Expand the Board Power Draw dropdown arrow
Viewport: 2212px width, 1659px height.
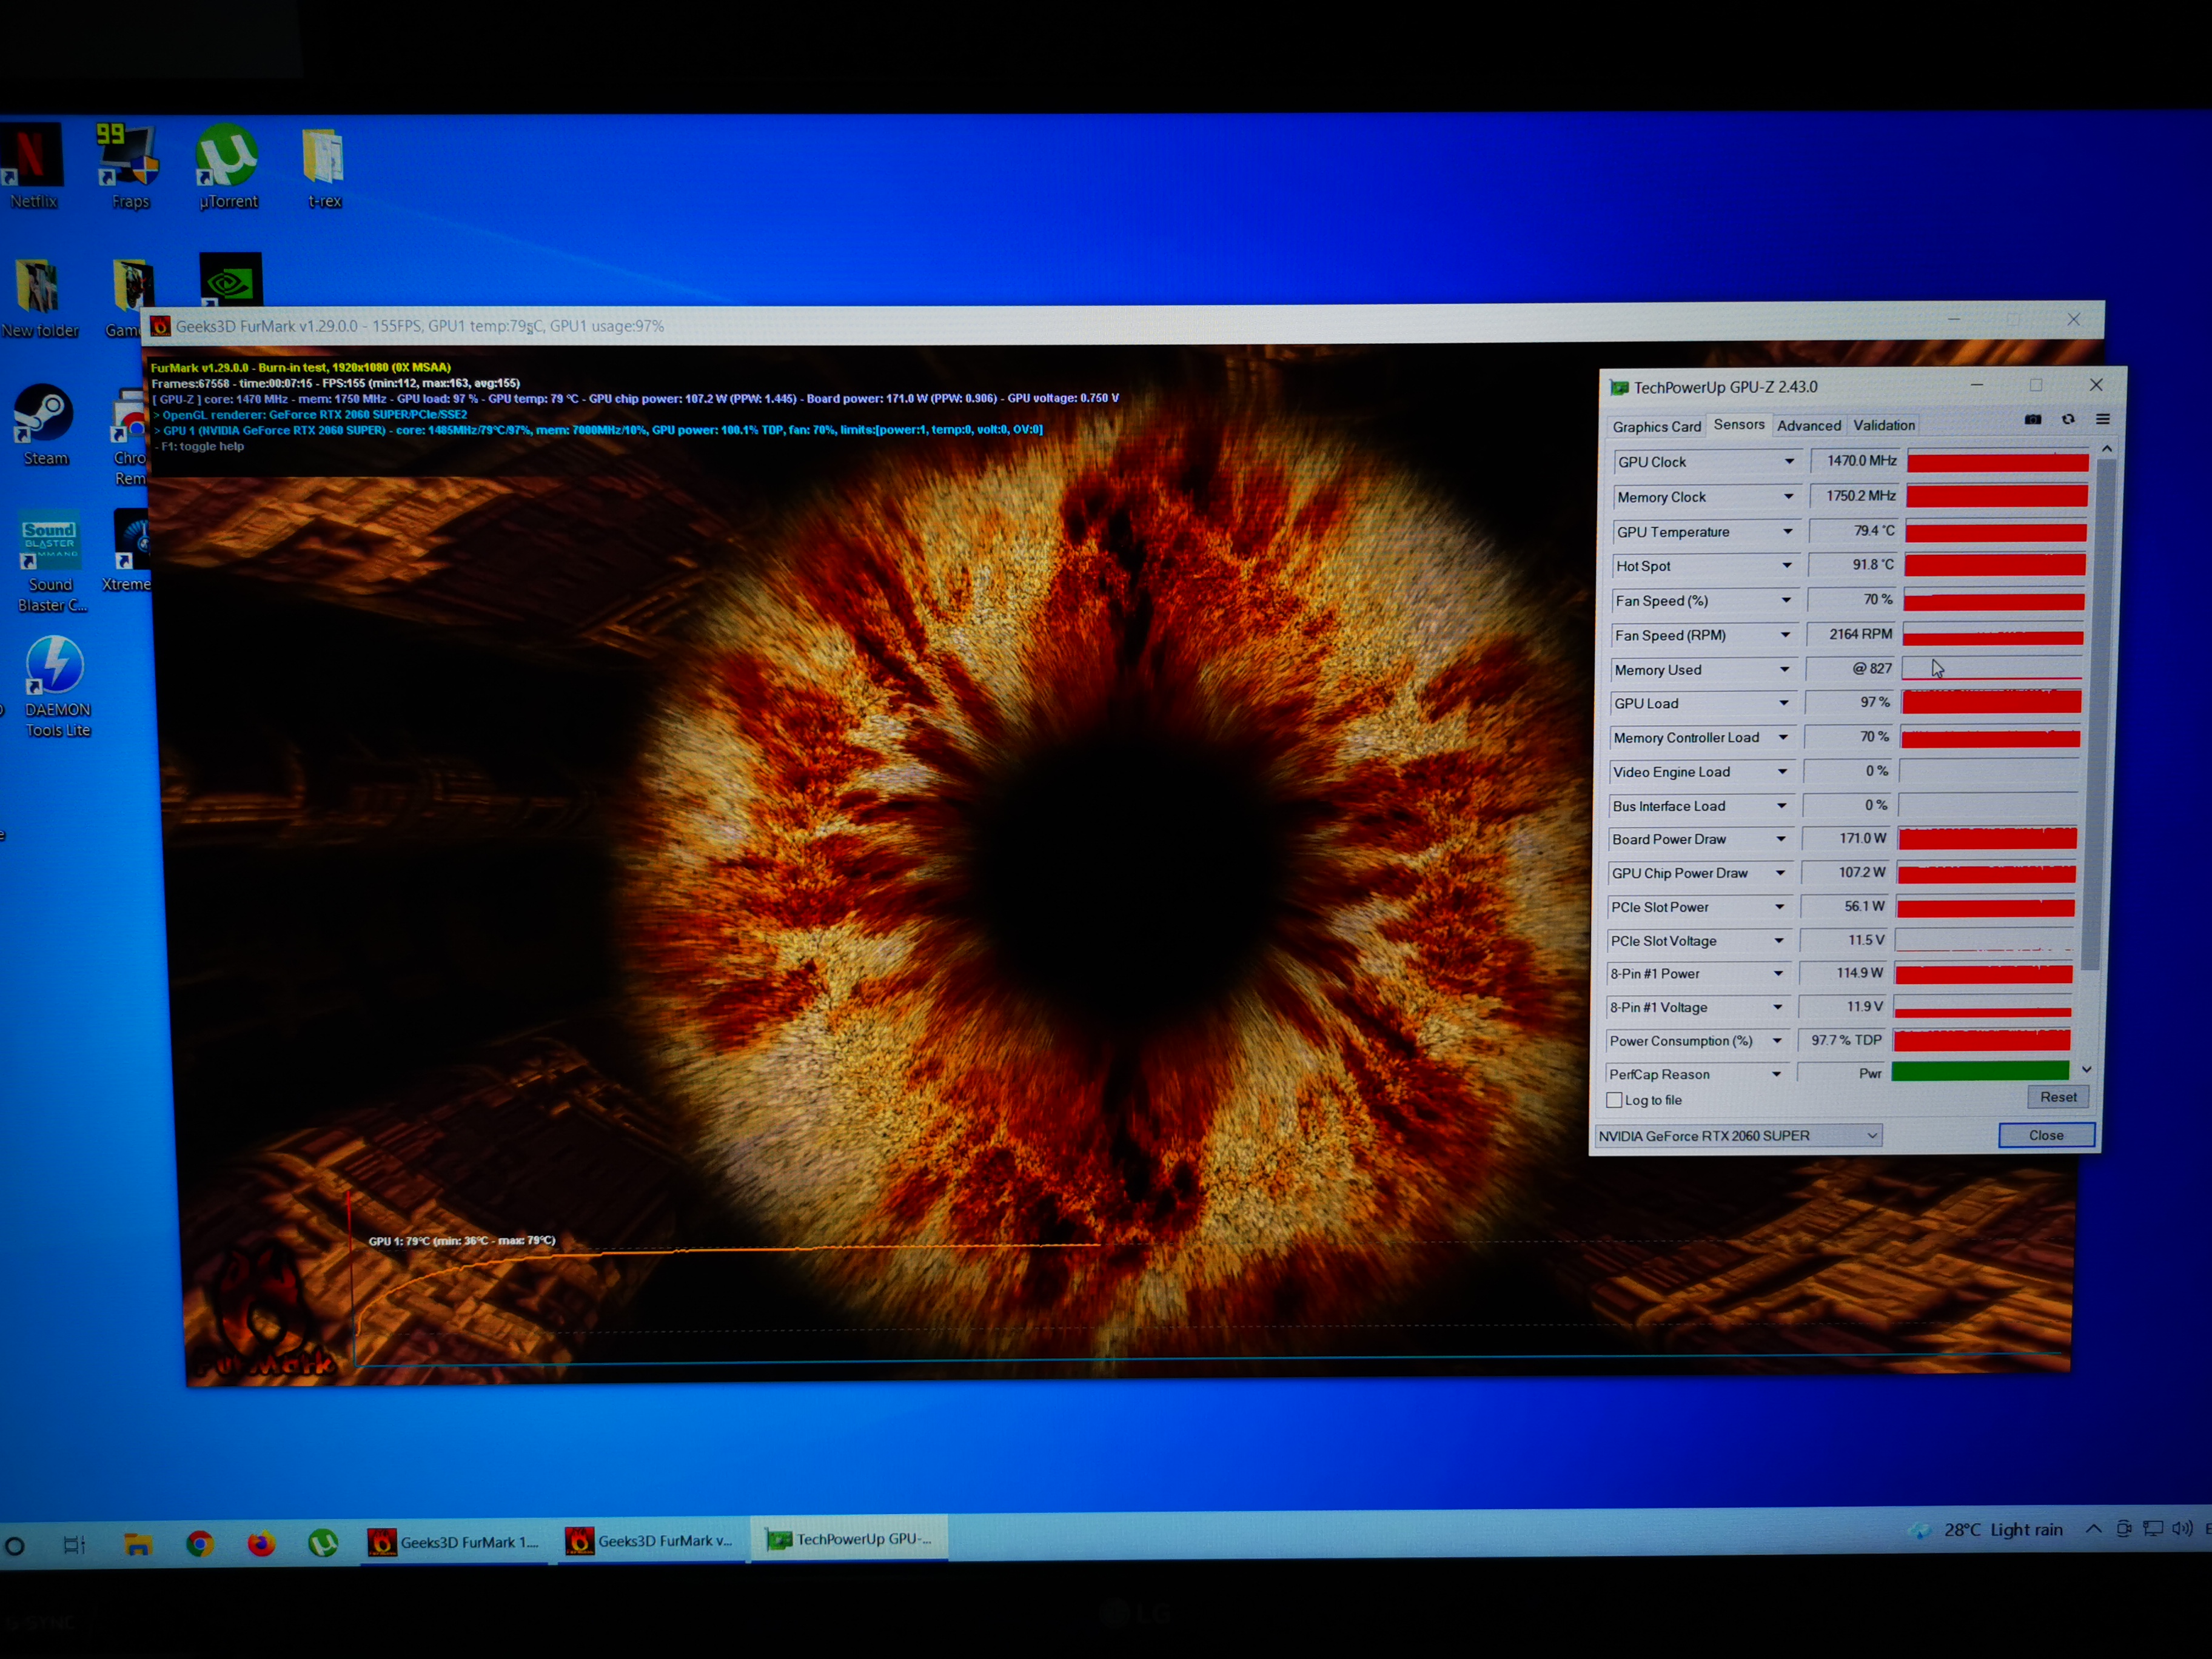pyautogui.click(x=1781, y=839)
